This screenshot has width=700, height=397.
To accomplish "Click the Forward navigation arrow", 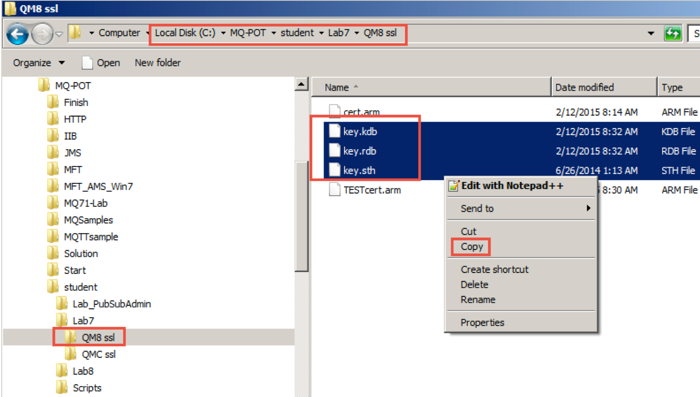I will [42, 34].
